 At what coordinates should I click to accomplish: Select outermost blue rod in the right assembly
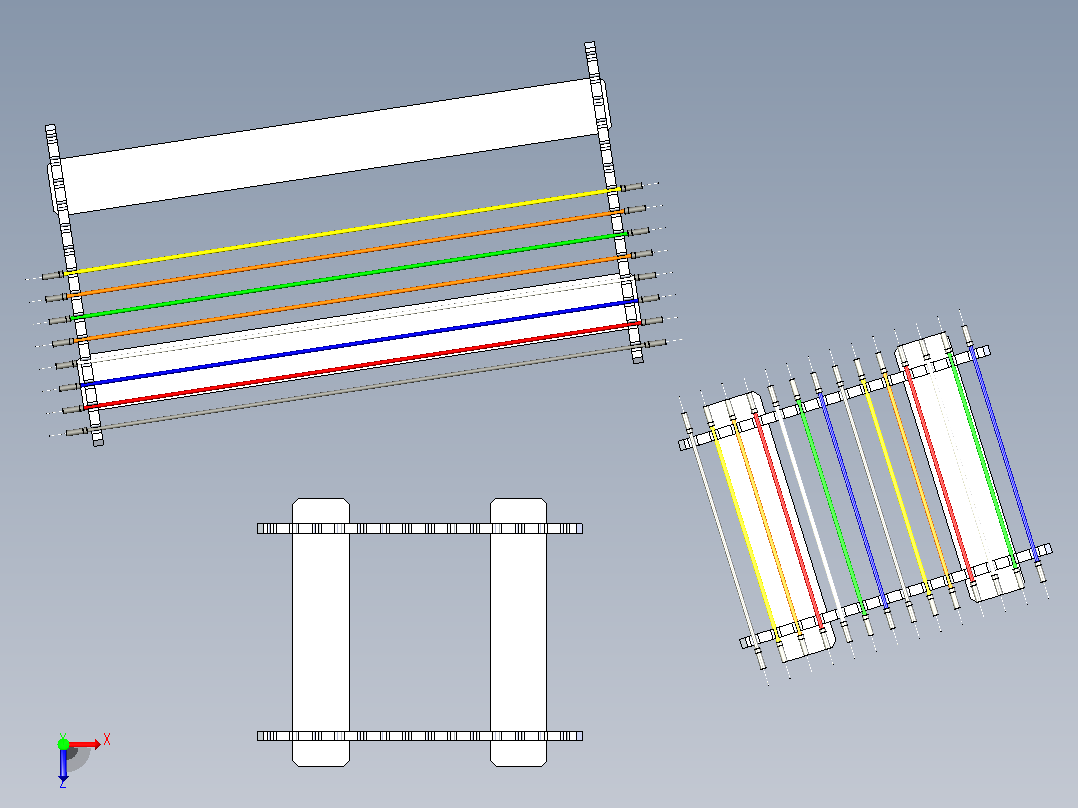click(x=1004, y=455)
